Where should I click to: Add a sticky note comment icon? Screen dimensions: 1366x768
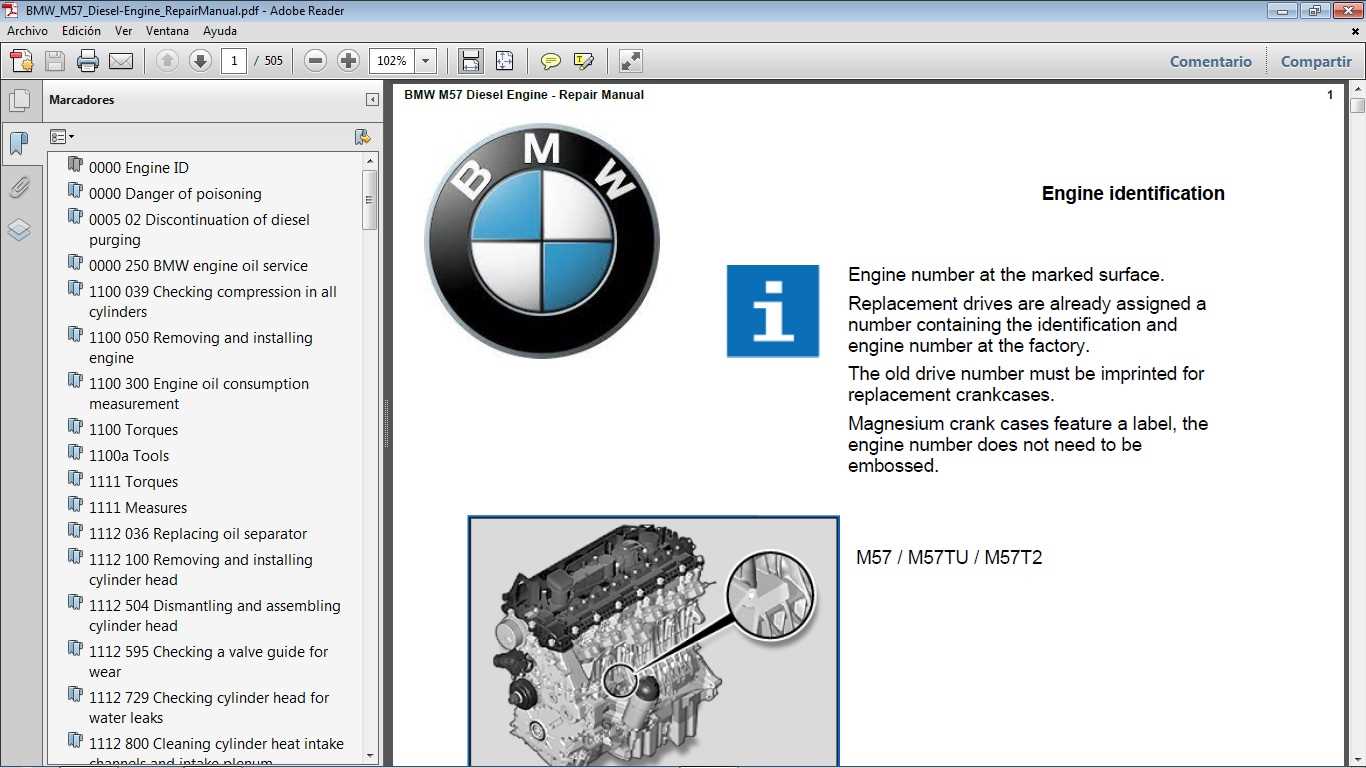click(551, 61)
